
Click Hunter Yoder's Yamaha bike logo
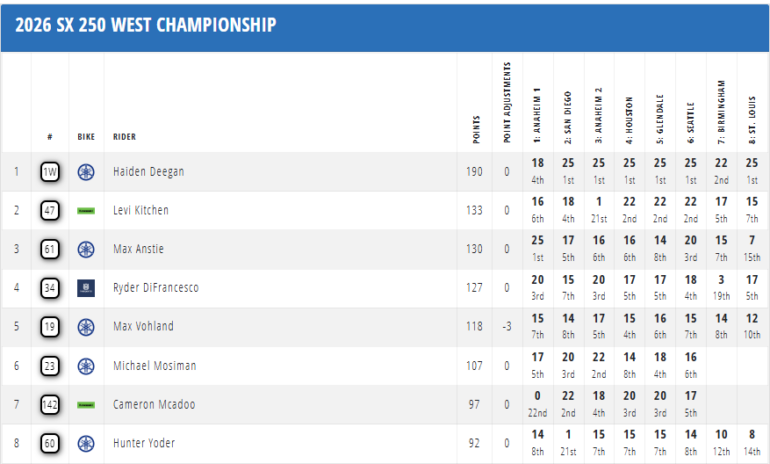[x=86, y=443]
